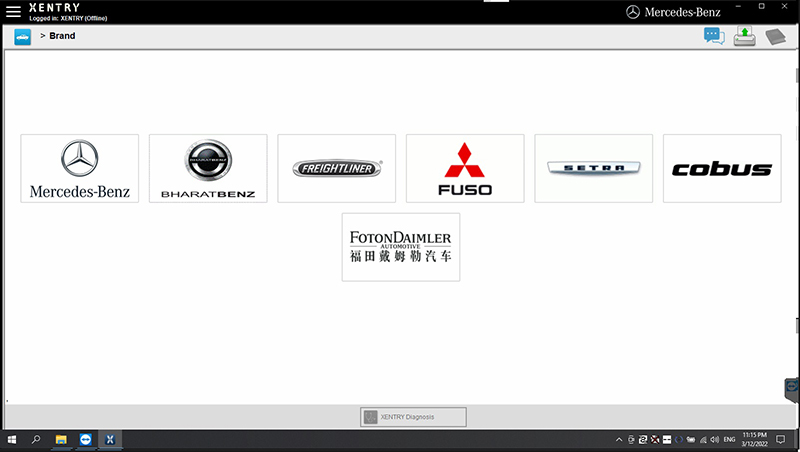Click the XENTRY Diagnosis button
The width and height of the screenshot is (800, 452).
(413, 417)
